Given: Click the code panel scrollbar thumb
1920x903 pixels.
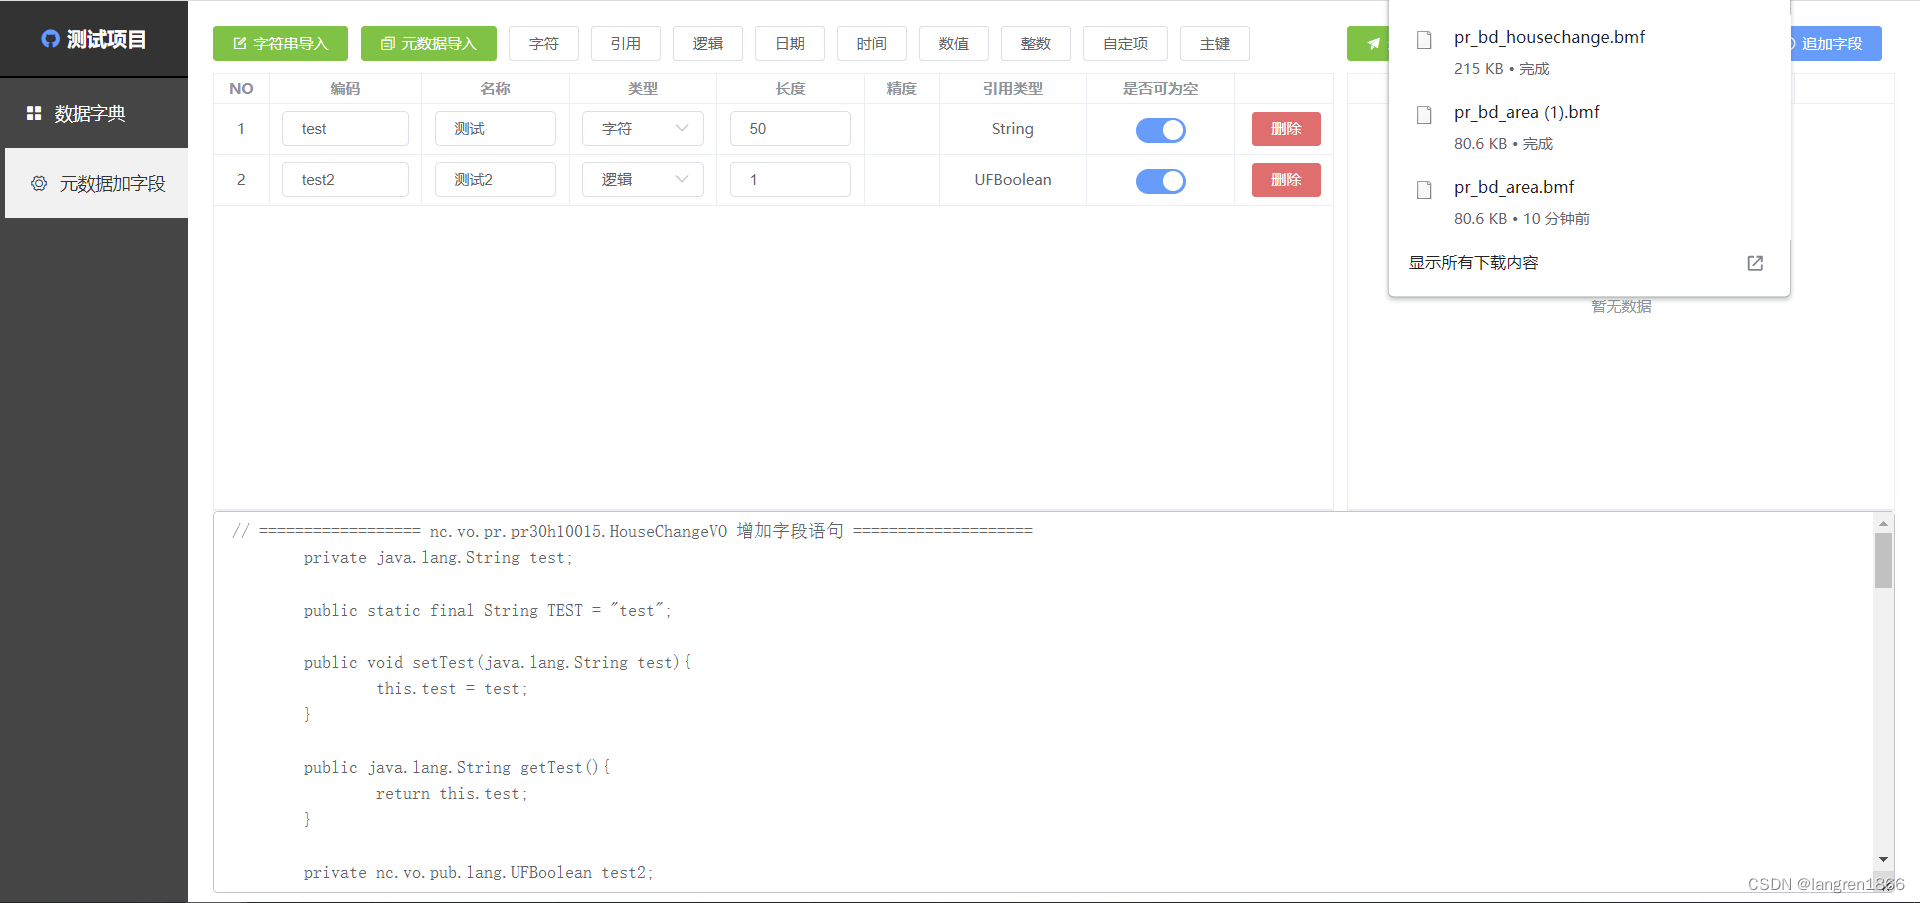Looking at the screenshot, I should click(1883, 560).
